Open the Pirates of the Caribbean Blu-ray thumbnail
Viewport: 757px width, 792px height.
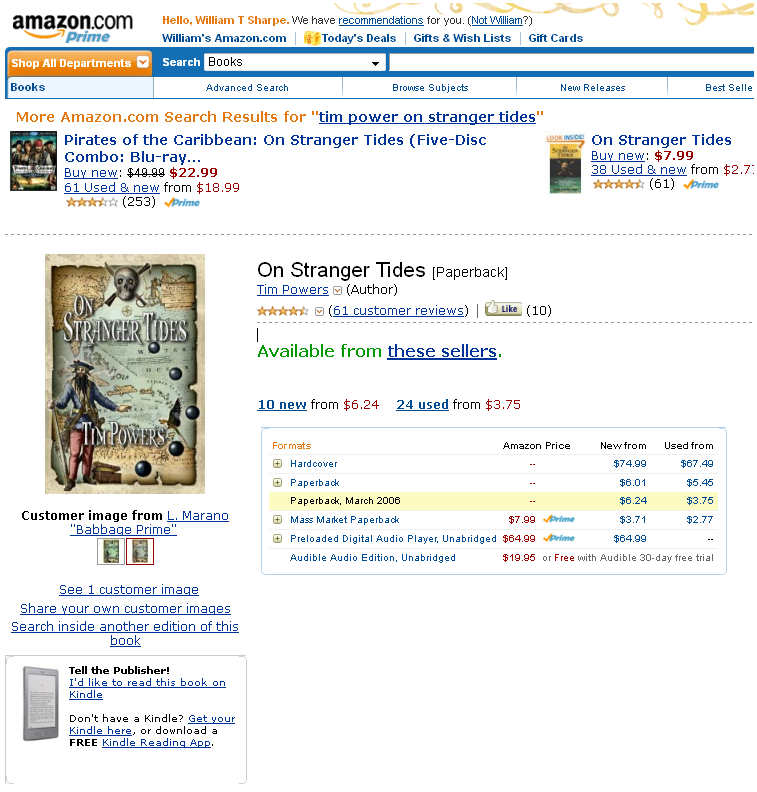click(x=33, y=161)
